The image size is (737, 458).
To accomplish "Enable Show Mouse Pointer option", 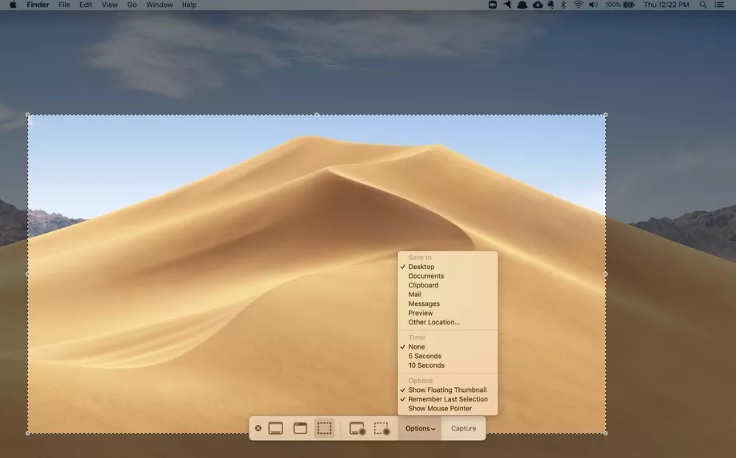I will click(440, 408).
